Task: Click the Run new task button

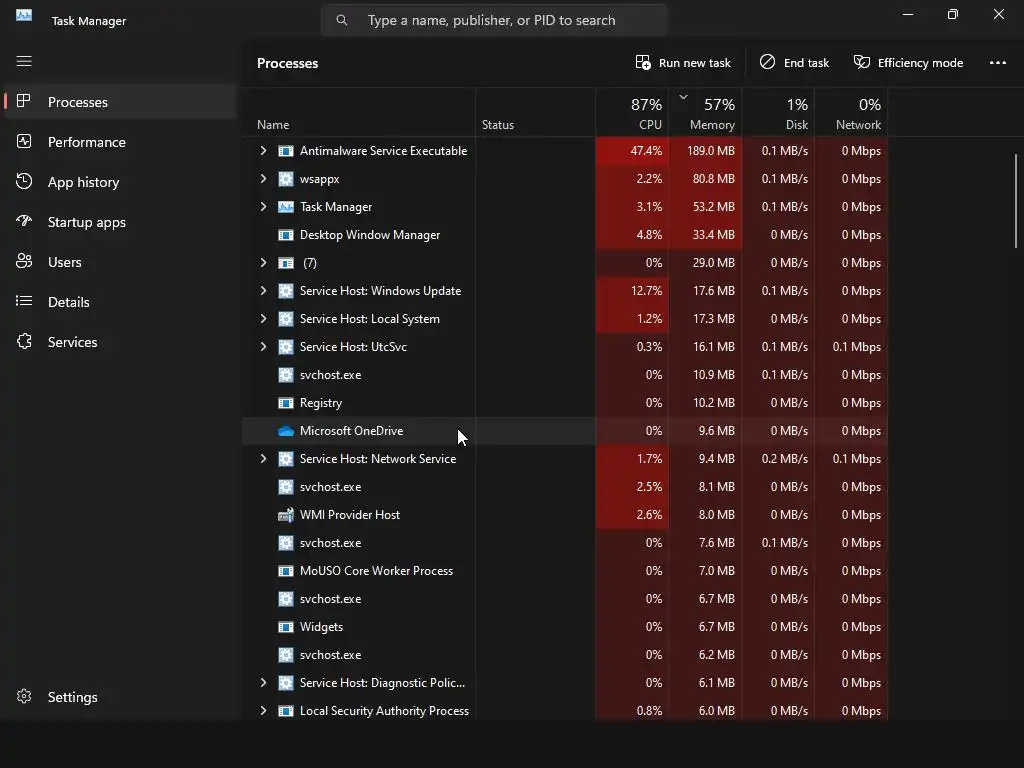Action: (683, 63)
